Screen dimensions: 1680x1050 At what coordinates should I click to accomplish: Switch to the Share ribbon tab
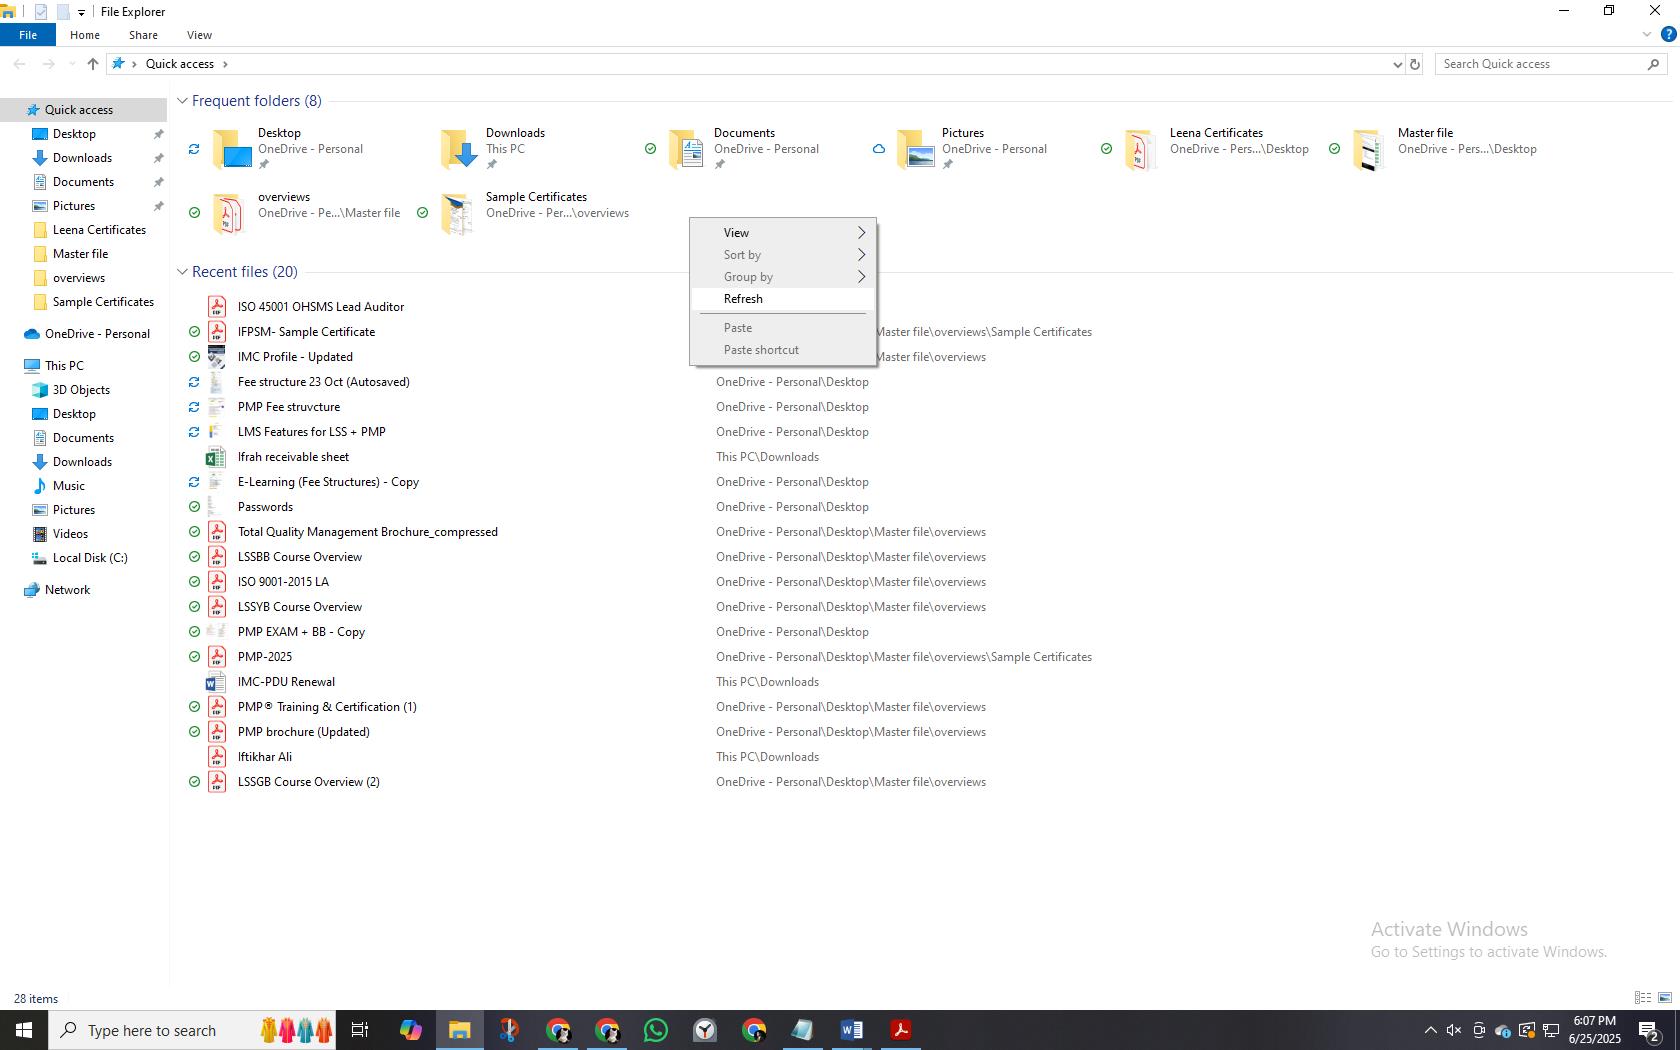[143, 35]
